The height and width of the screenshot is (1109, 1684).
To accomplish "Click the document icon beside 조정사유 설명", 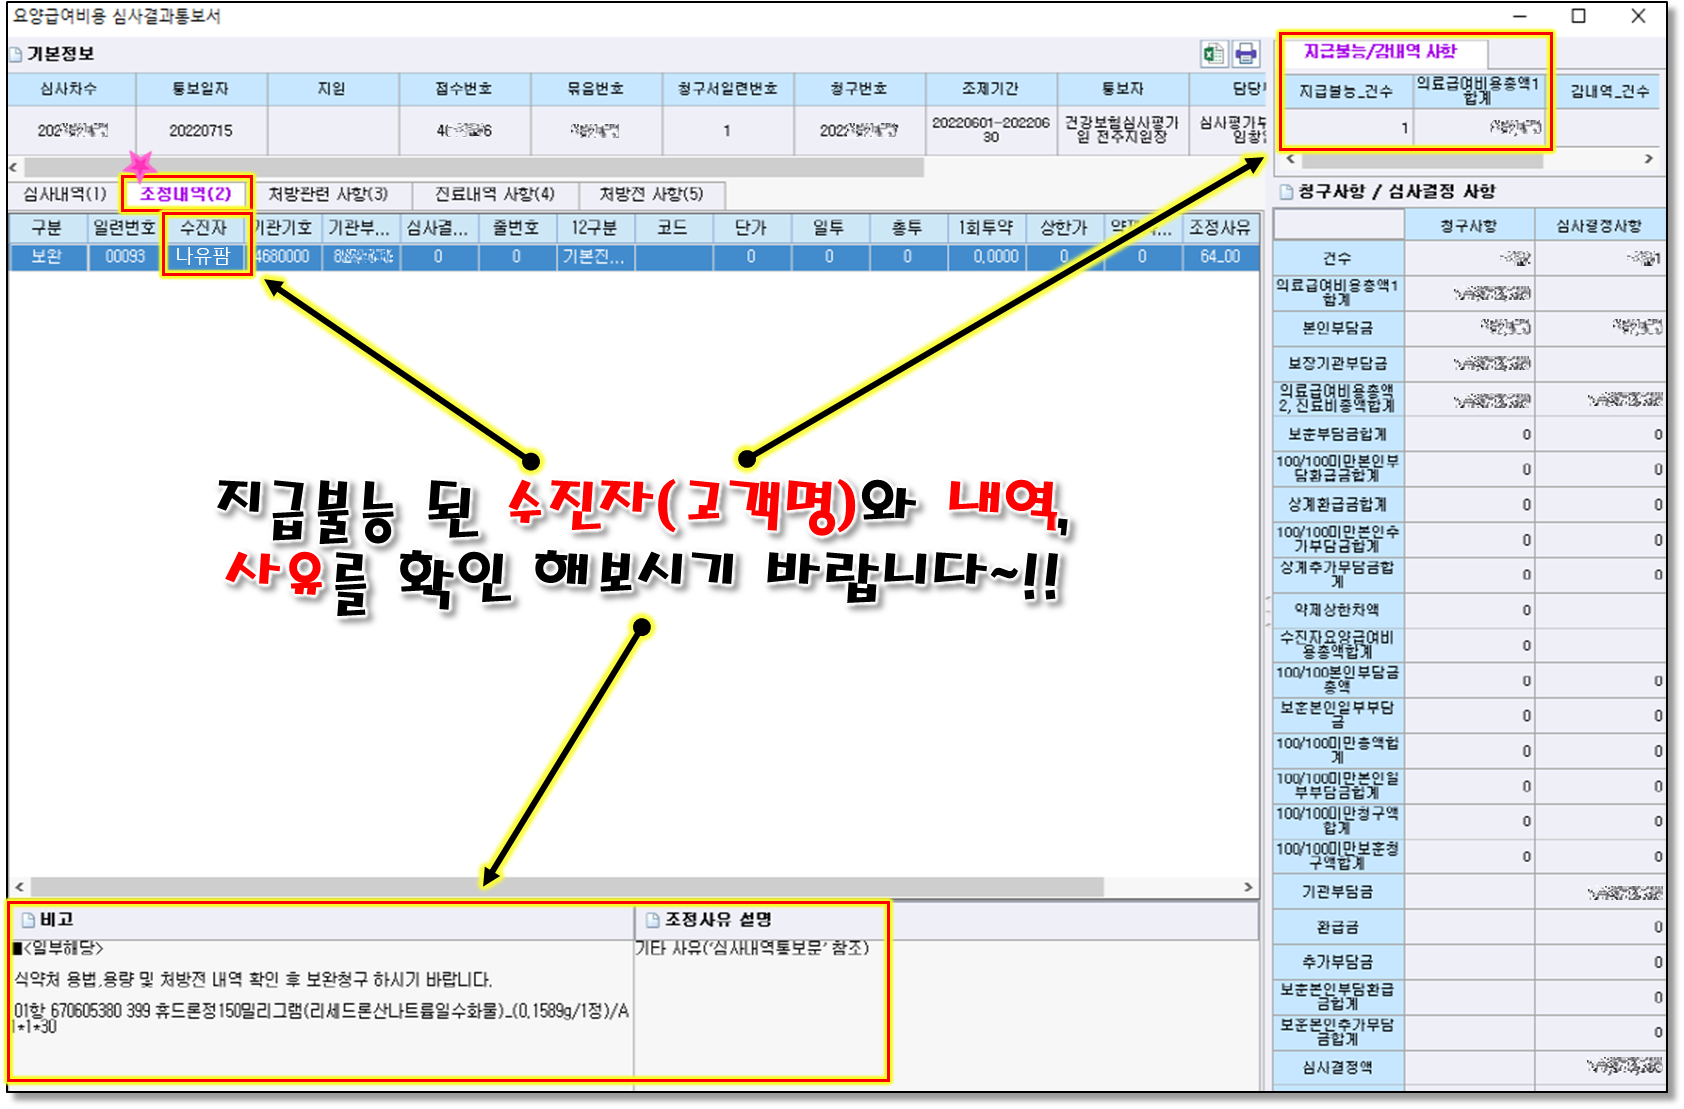I will (x=653, y=920).
